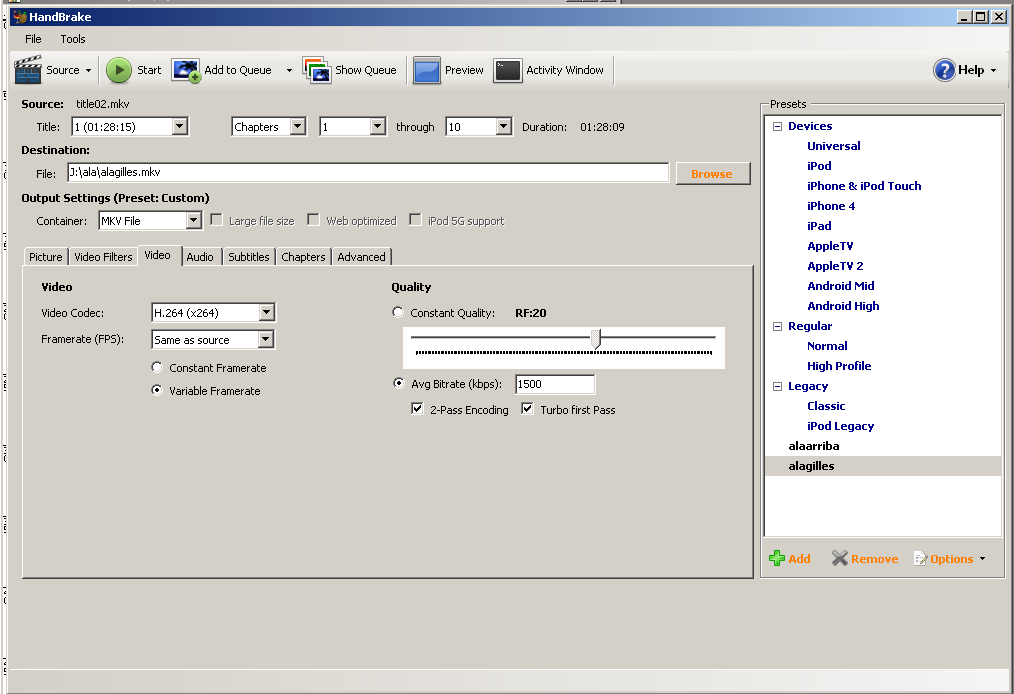Screen dimensions: 1014x694
Task: Collapse the Regular preset group
Action: (x=777, y=326)
